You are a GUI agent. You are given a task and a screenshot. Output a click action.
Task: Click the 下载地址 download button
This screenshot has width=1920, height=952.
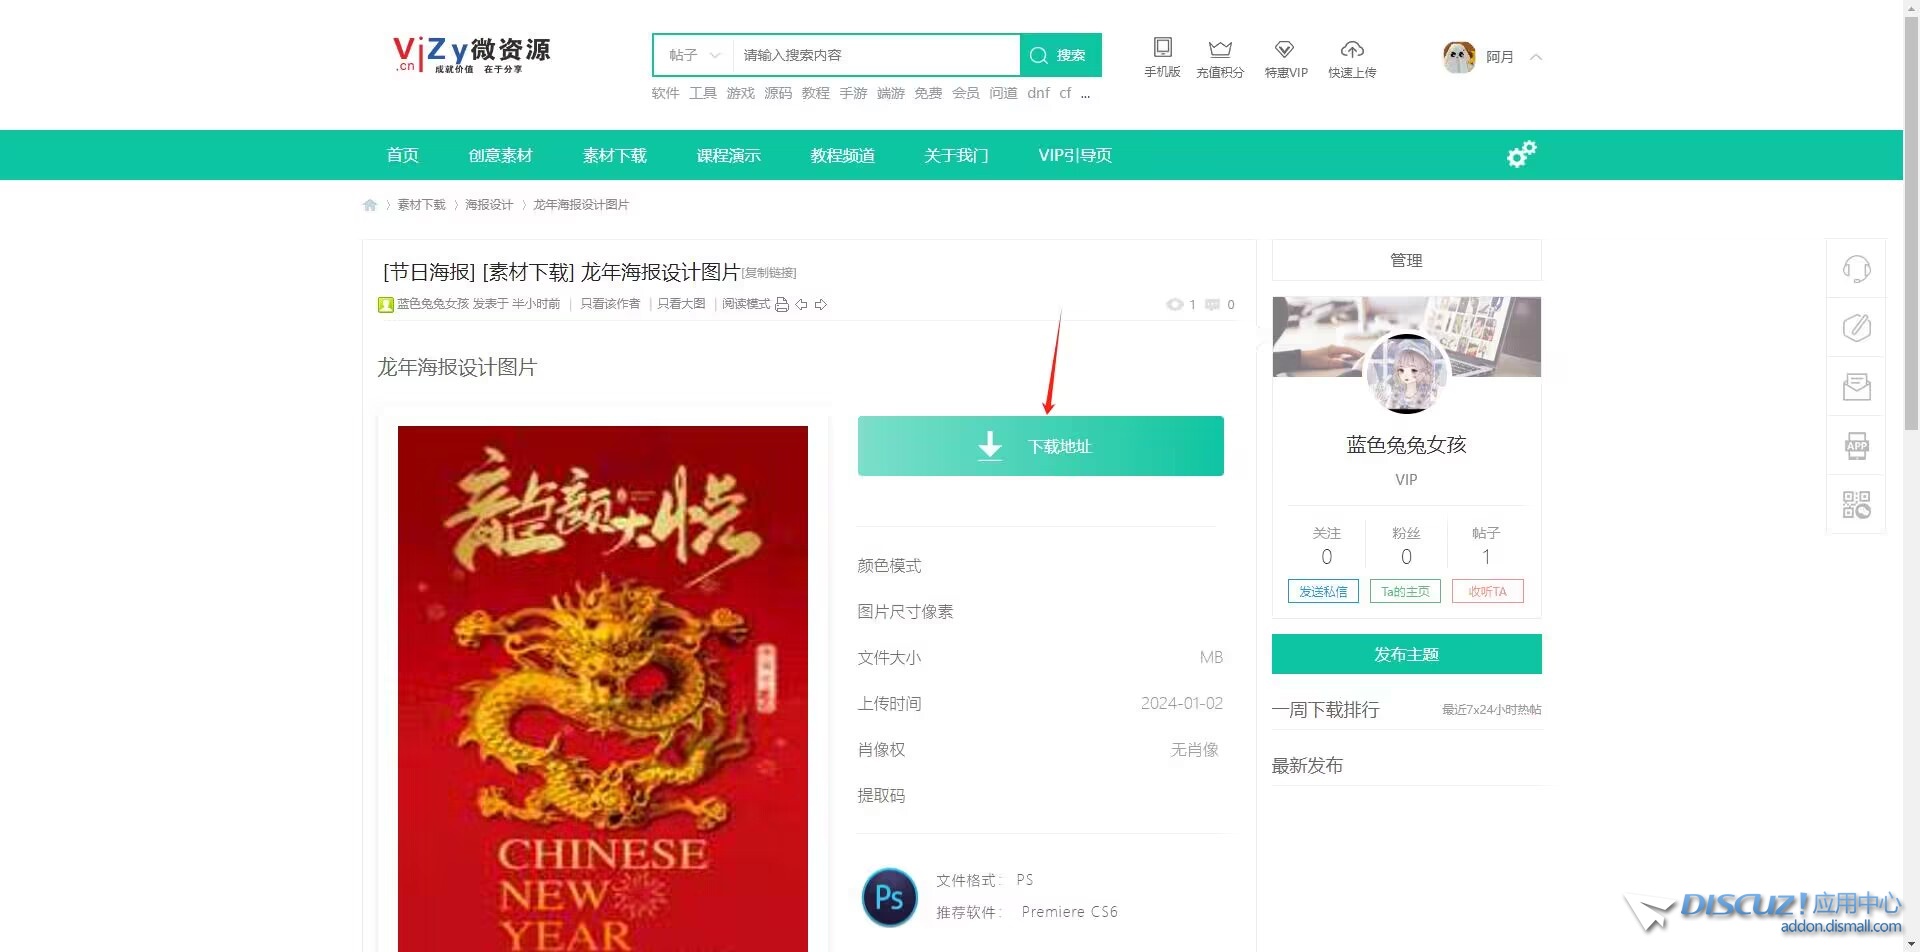pyautogui.click(x=1040, y=446)
